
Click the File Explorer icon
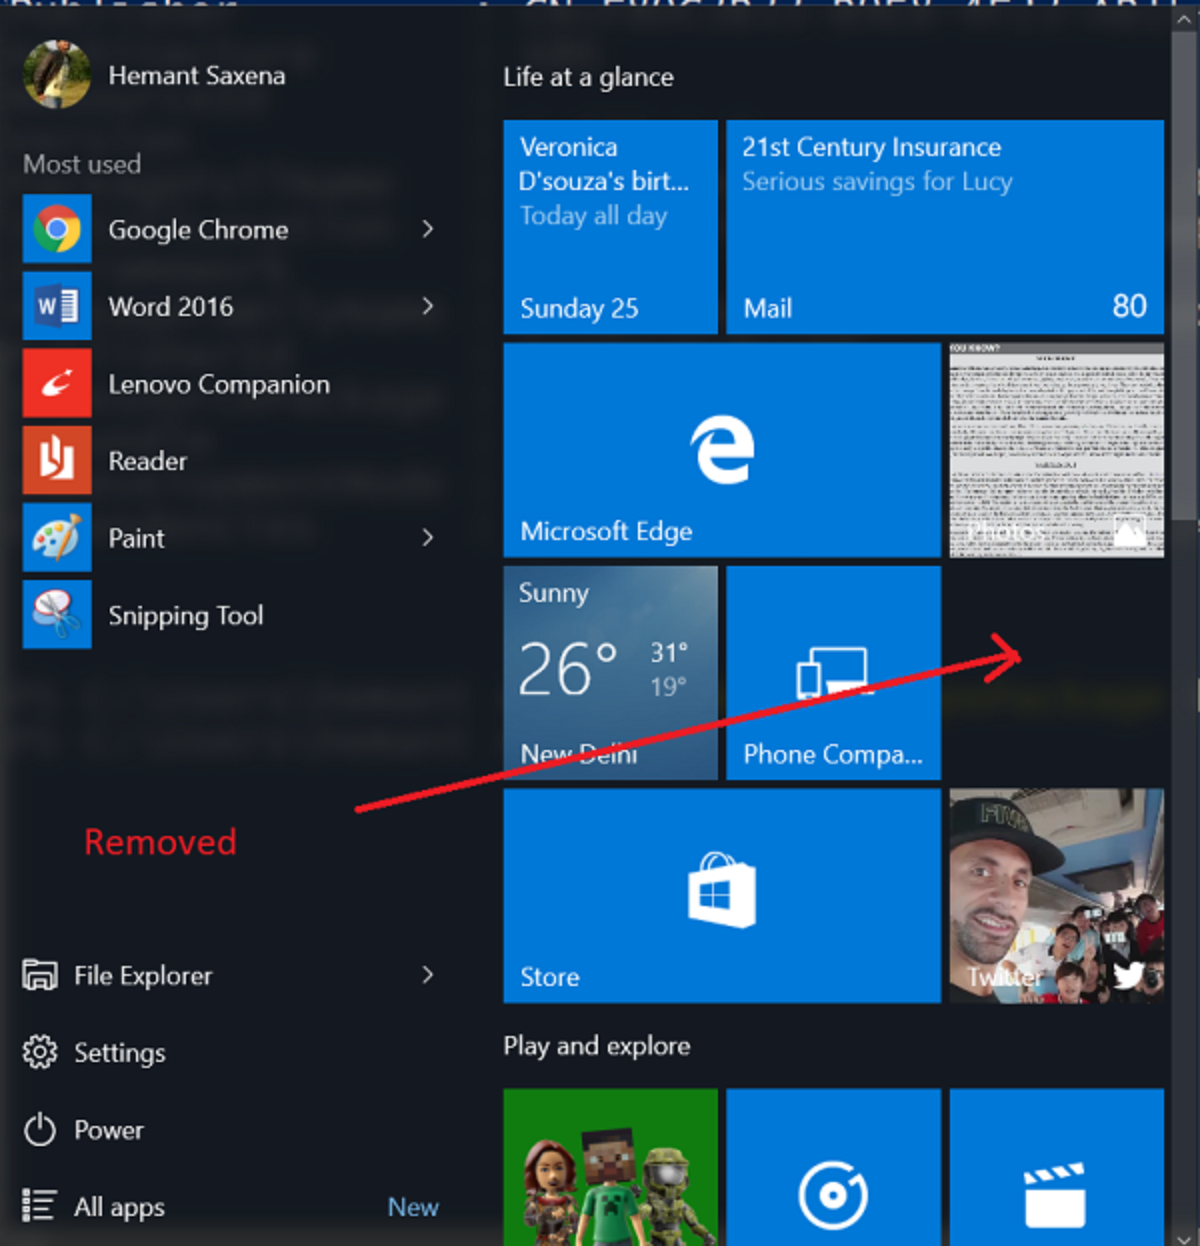tap(40, 975)
